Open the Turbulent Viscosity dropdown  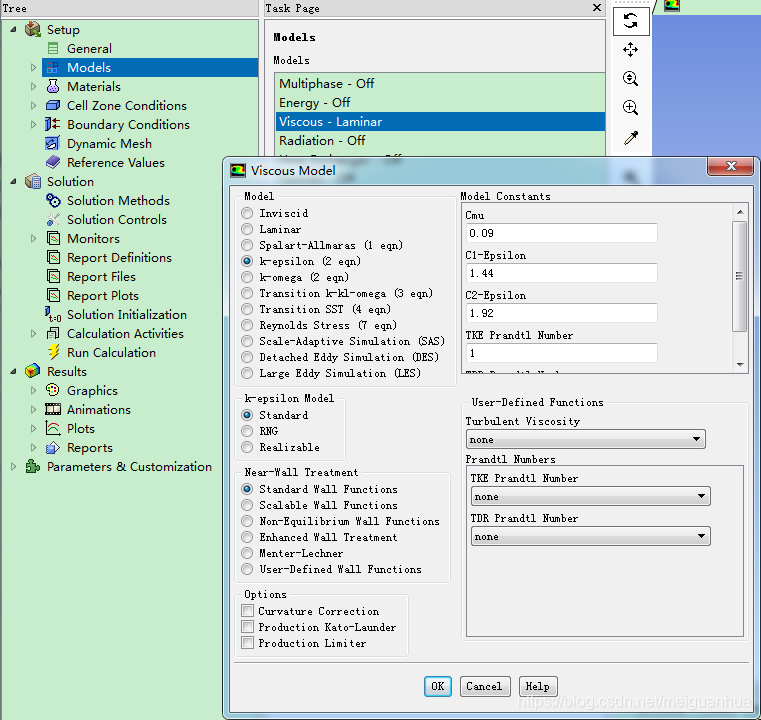pyautogui.click(x=585, y=439)
